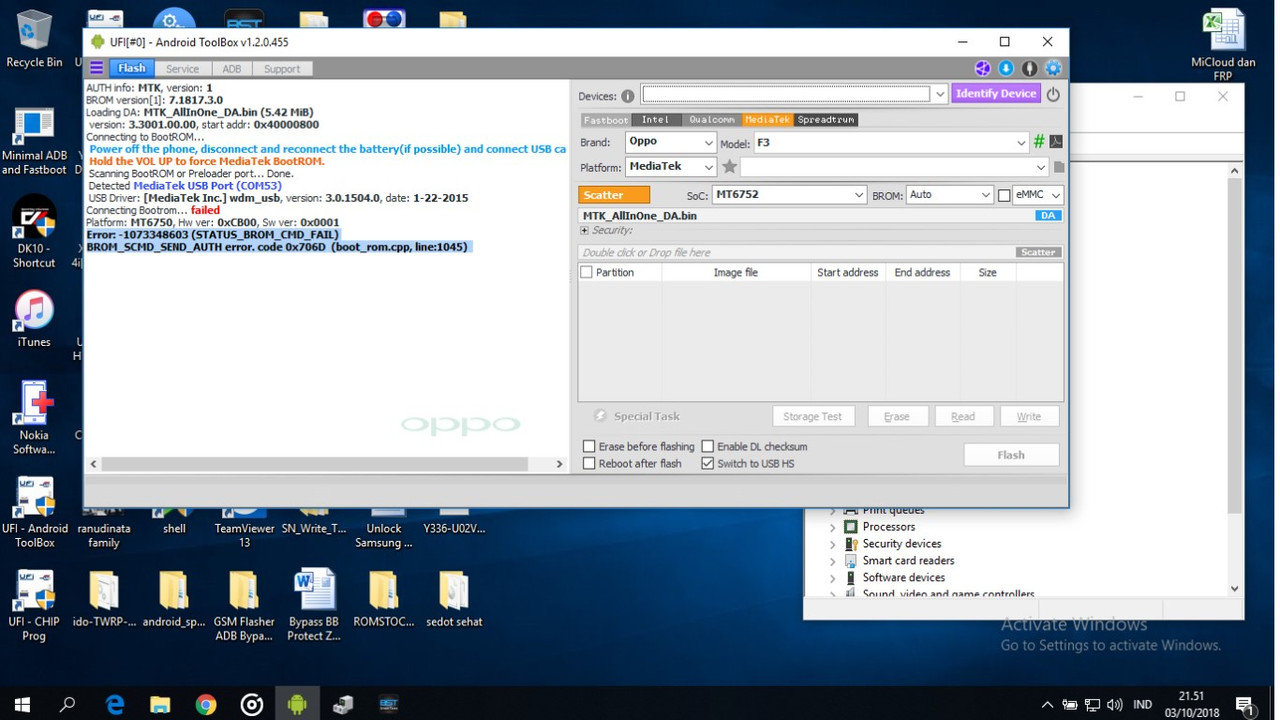Click the USB connection icon in the toolbar
Viewport: 1280px width, 720px height.
[x=1031, y=68]
